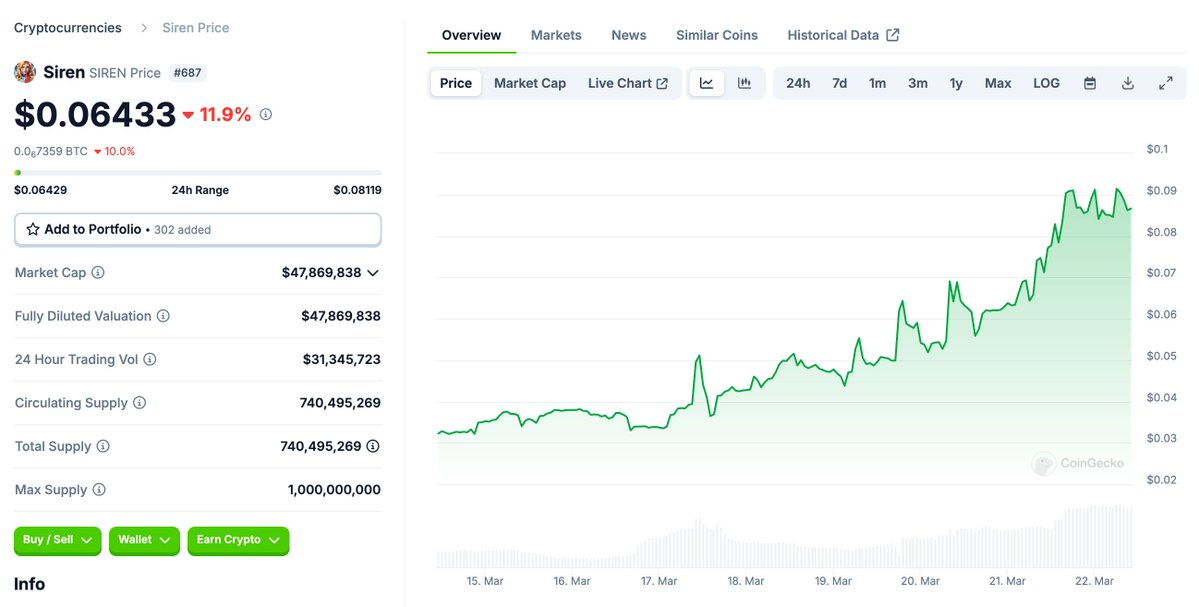Switch to candlestick chart view icon
The width and height of the screenshot is (1199, 607).
pyautogui.click(x=744, y=83)
